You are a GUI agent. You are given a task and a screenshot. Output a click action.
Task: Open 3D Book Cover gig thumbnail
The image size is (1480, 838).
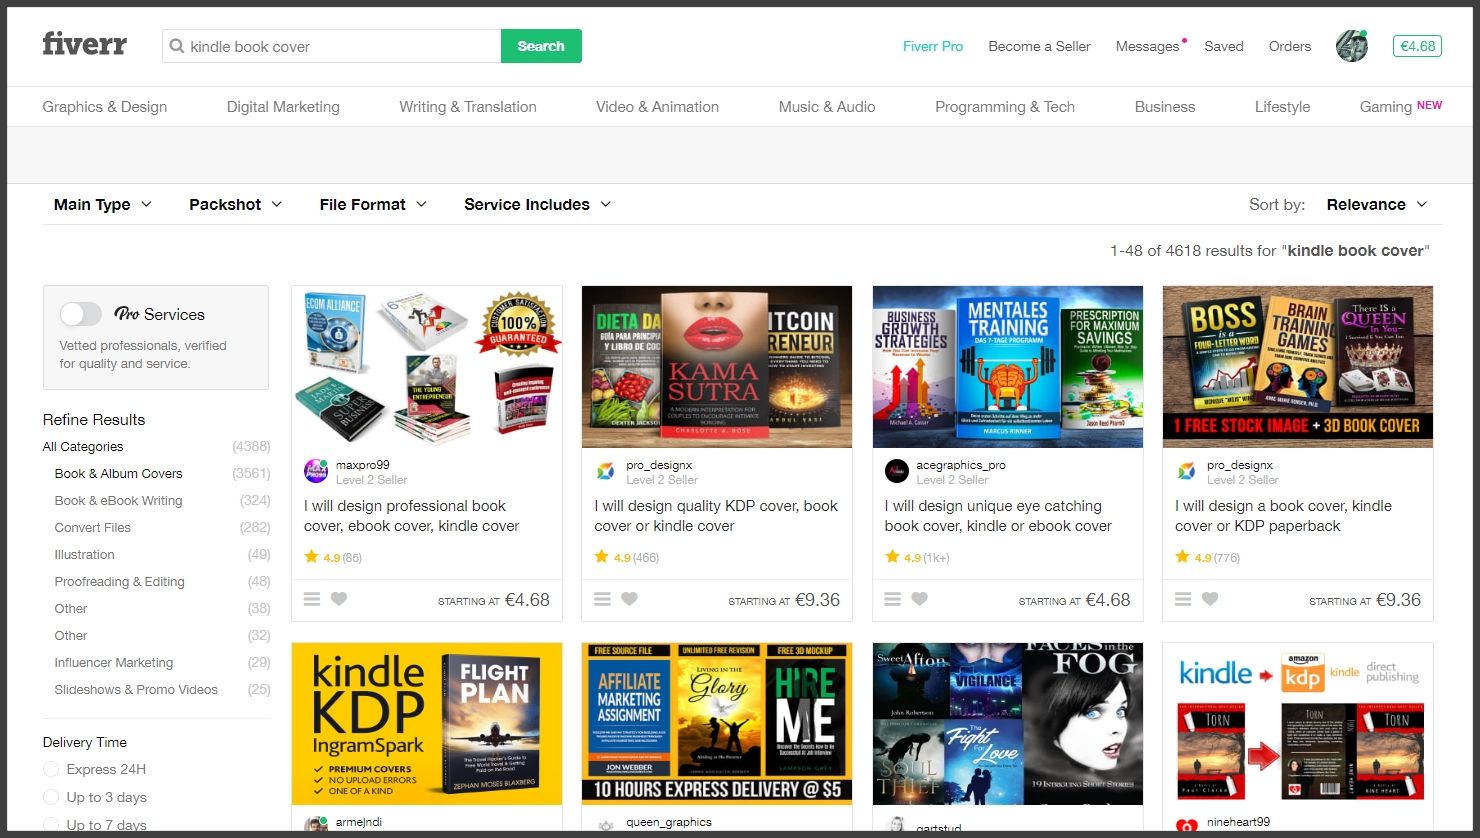(x=1298, y=367)
